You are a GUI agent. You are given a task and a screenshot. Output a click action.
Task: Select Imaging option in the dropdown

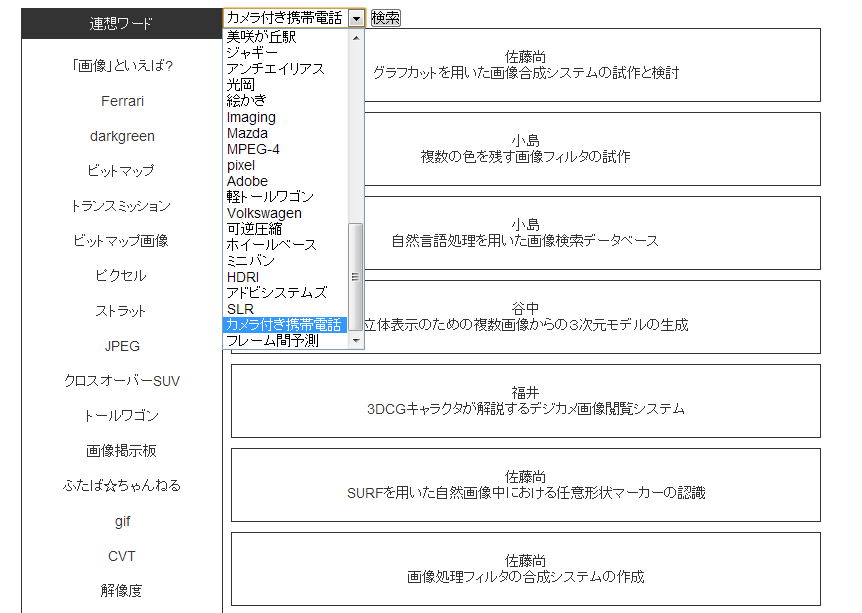click(x=285, y=117)
